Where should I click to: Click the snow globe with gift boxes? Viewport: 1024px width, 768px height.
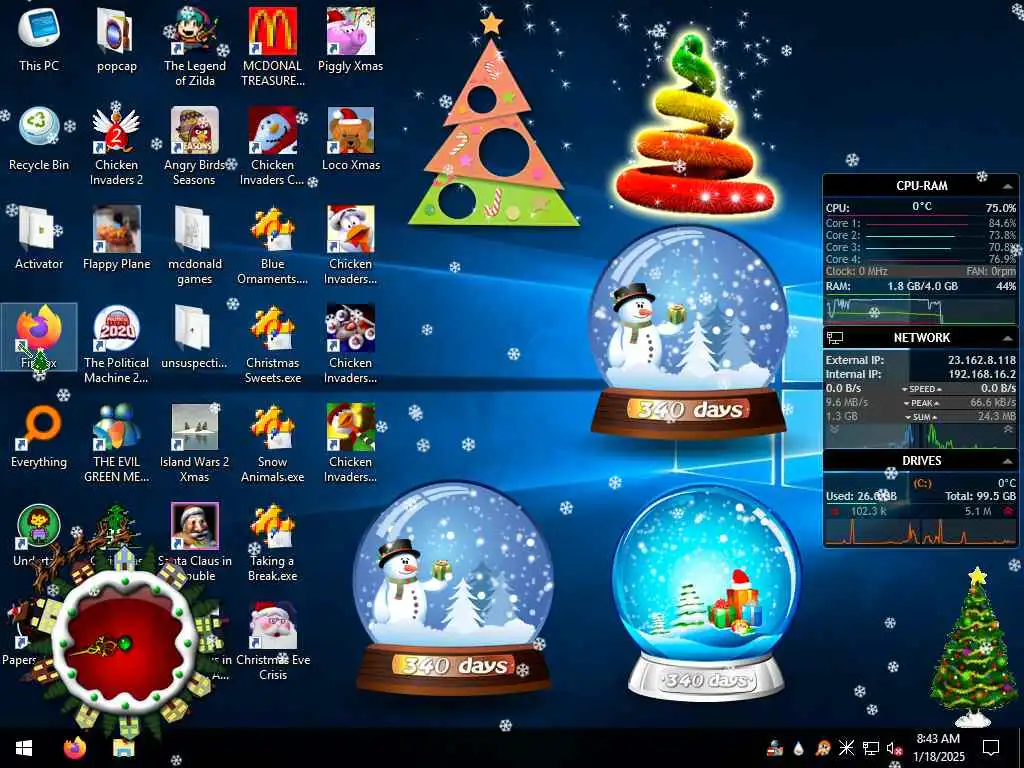point(705,592)
